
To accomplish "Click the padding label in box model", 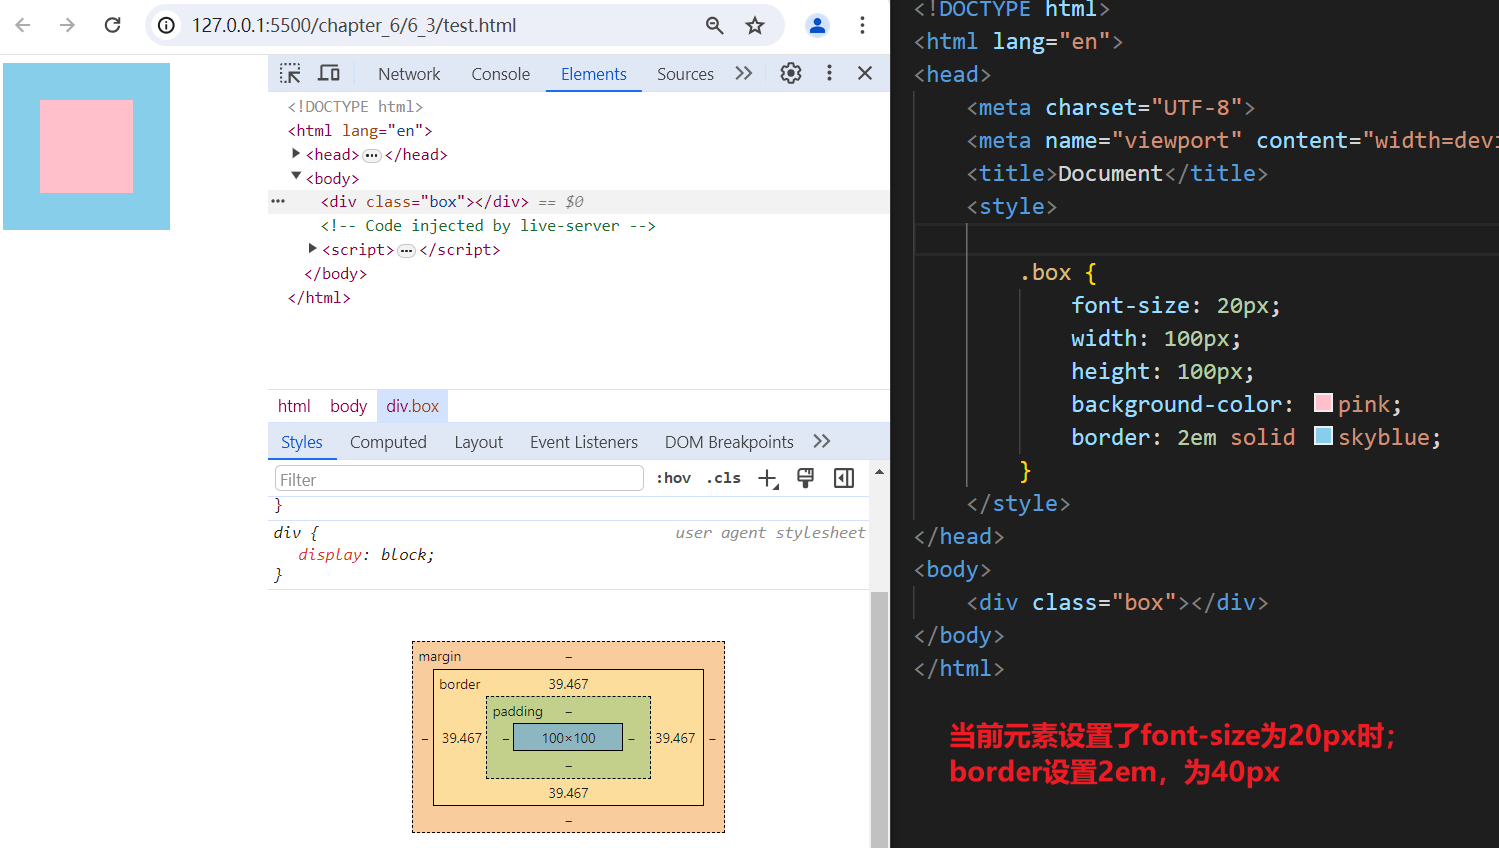I will click(x=518, y=711).
